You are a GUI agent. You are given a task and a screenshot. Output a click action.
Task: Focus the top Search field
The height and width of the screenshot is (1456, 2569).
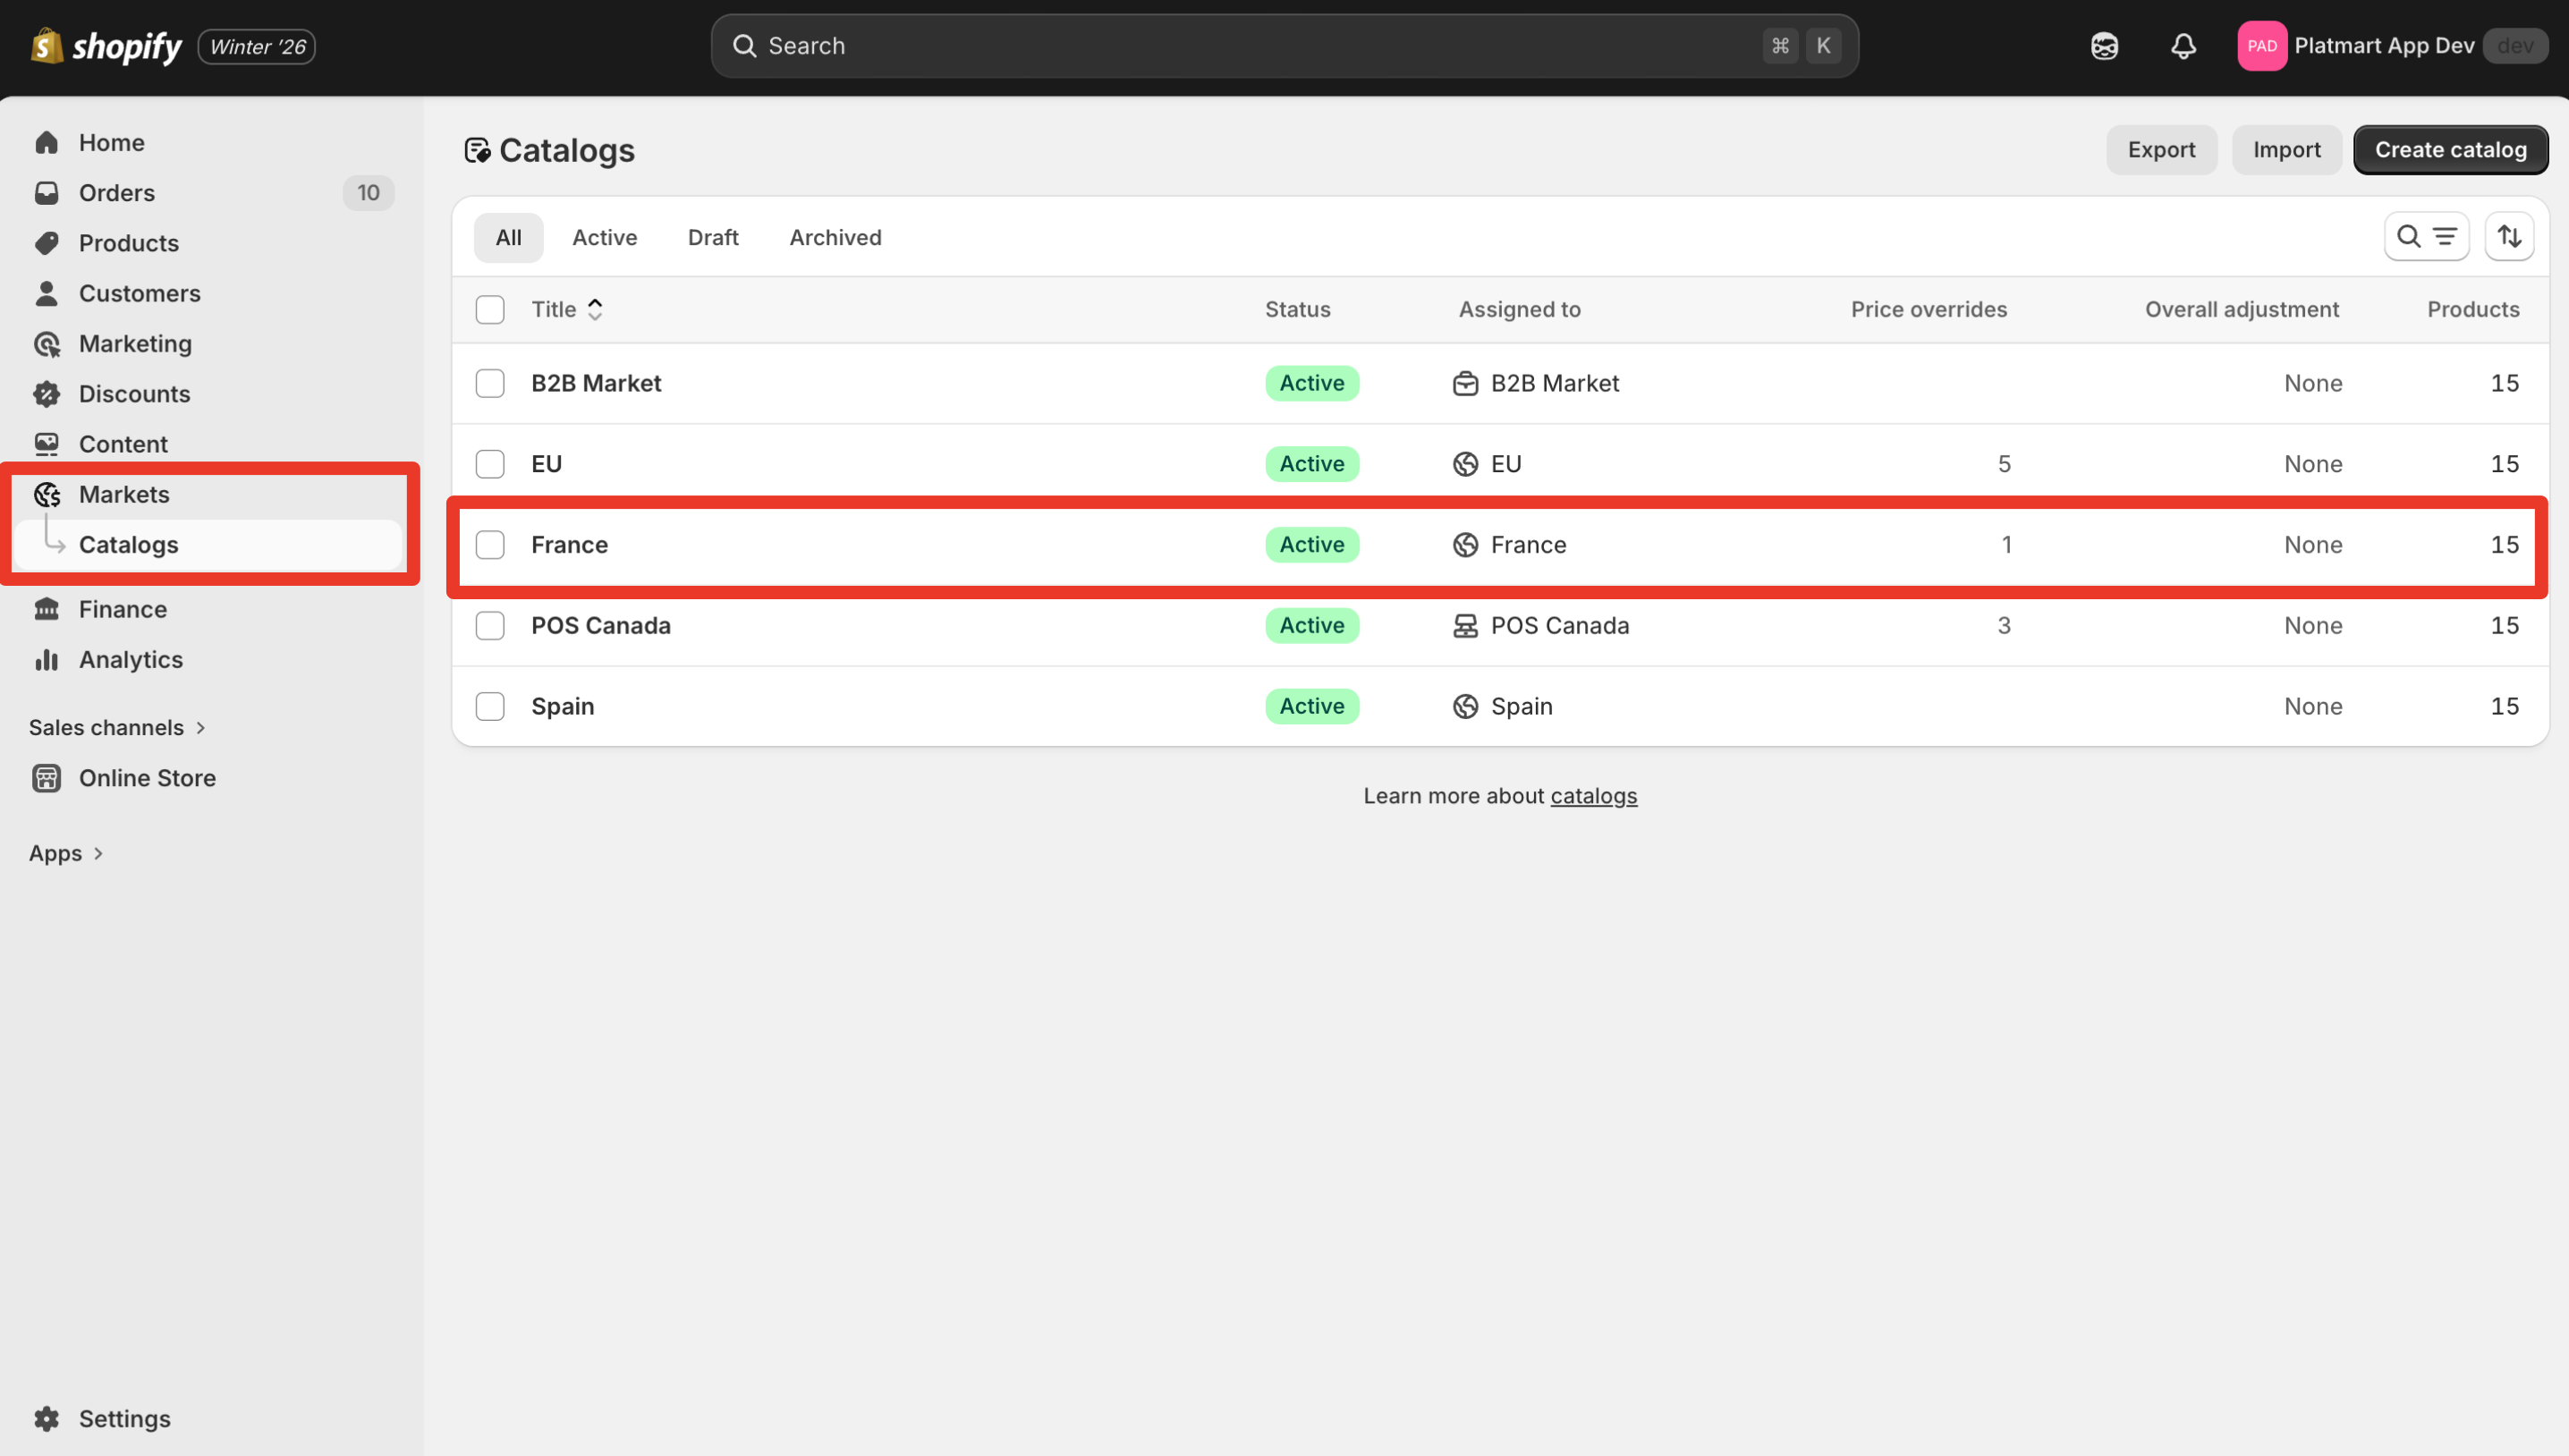tap(1260, 46)
